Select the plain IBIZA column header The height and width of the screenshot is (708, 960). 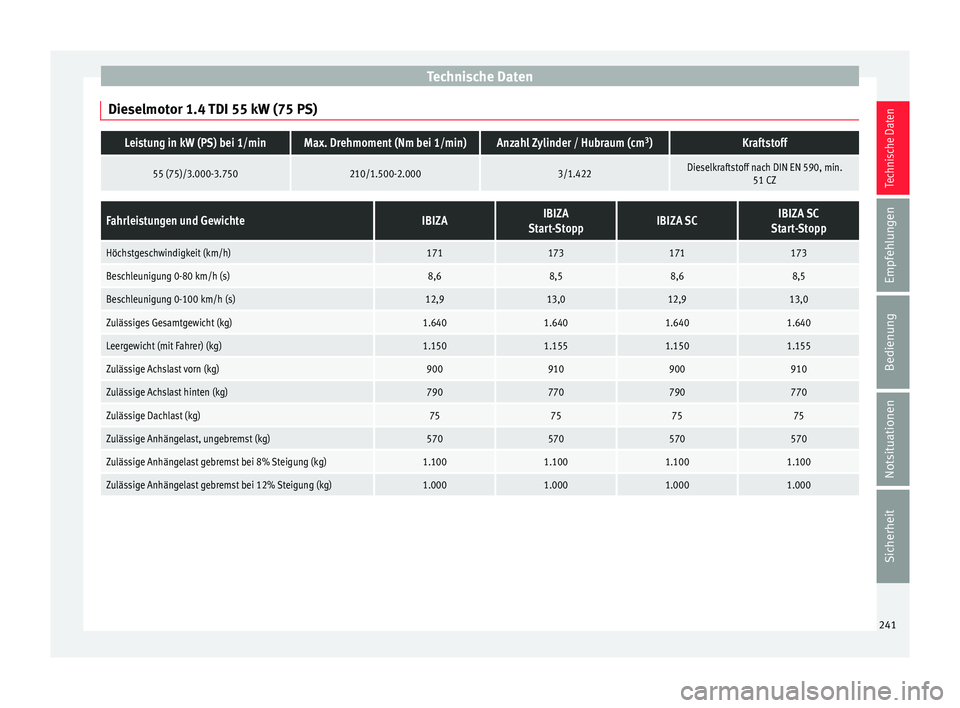pos(435,220)
